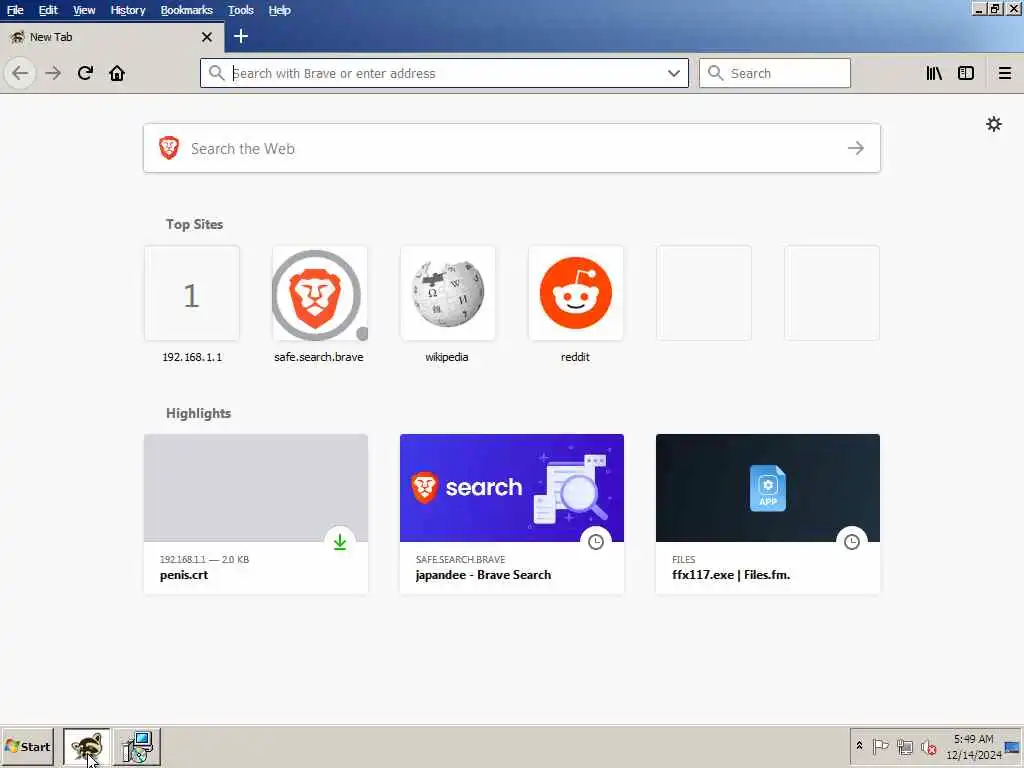Click the Search the Web field
The height and width of the screenshot is (768, 1024).
pyautogui.click(x=512, y=148)
